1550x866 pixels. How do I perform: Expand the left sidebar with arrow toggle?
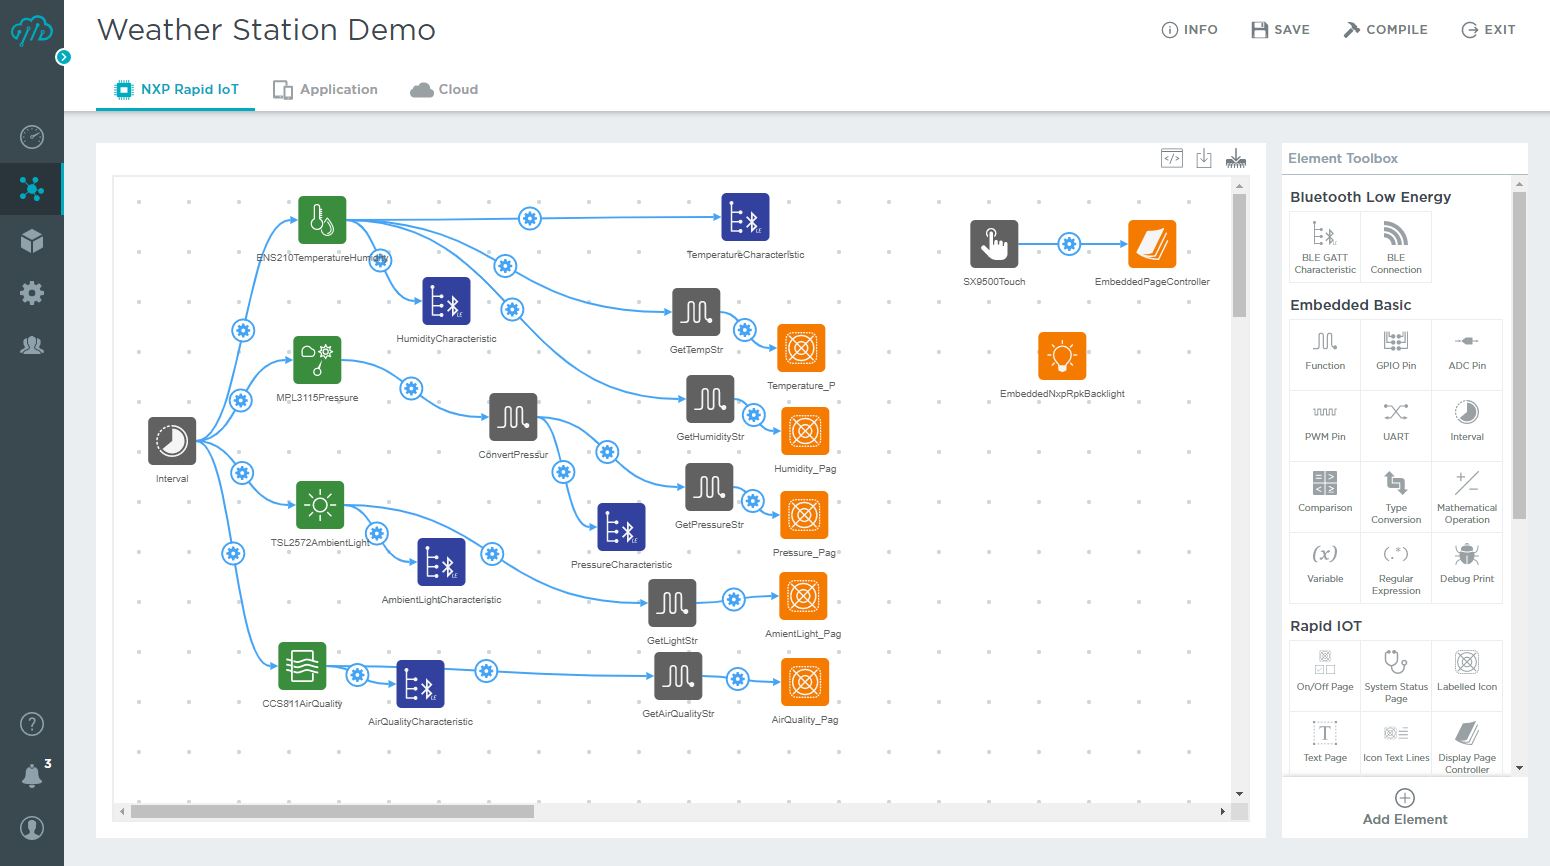(x=64, y=57)
